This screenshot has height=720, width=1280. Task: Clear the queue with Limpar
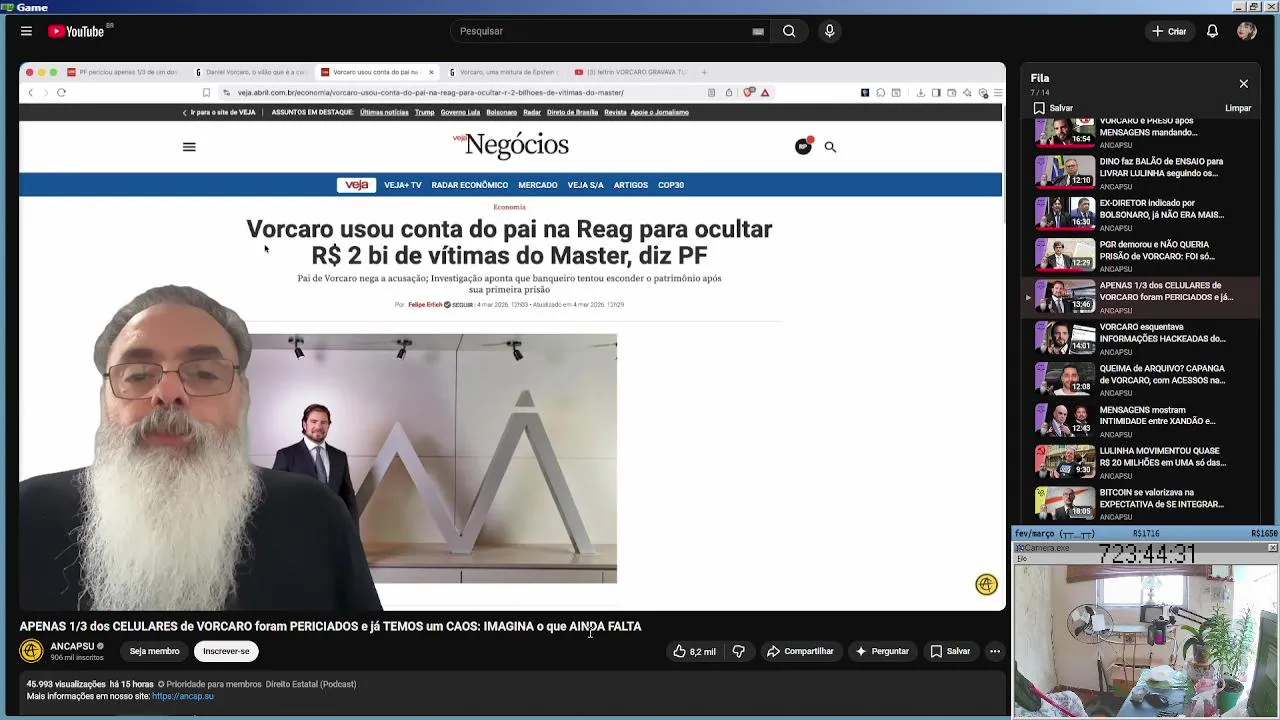(1238, 108)
